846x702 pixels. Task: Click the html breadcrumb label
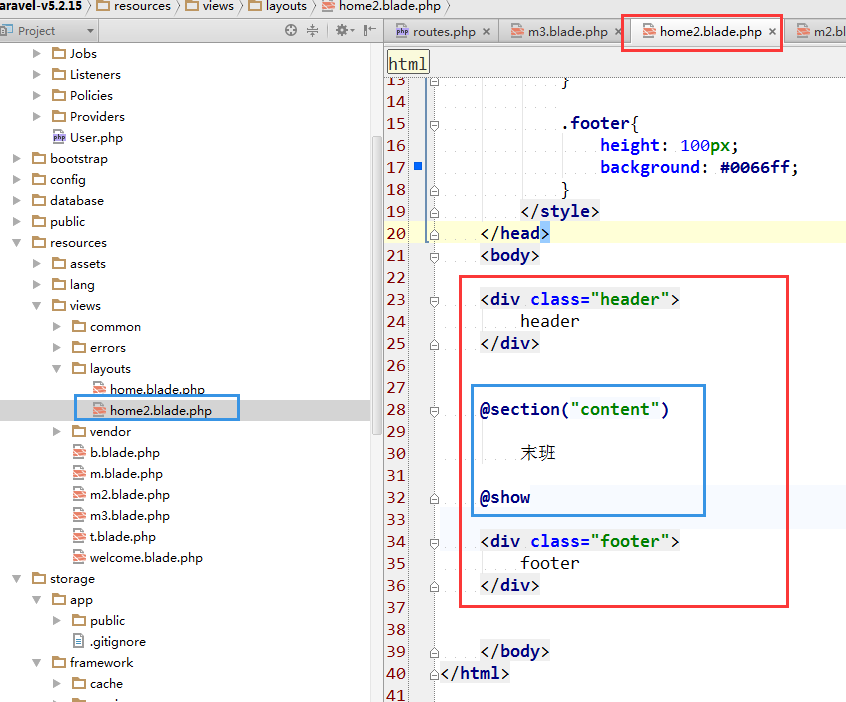(x=408, y=64)
